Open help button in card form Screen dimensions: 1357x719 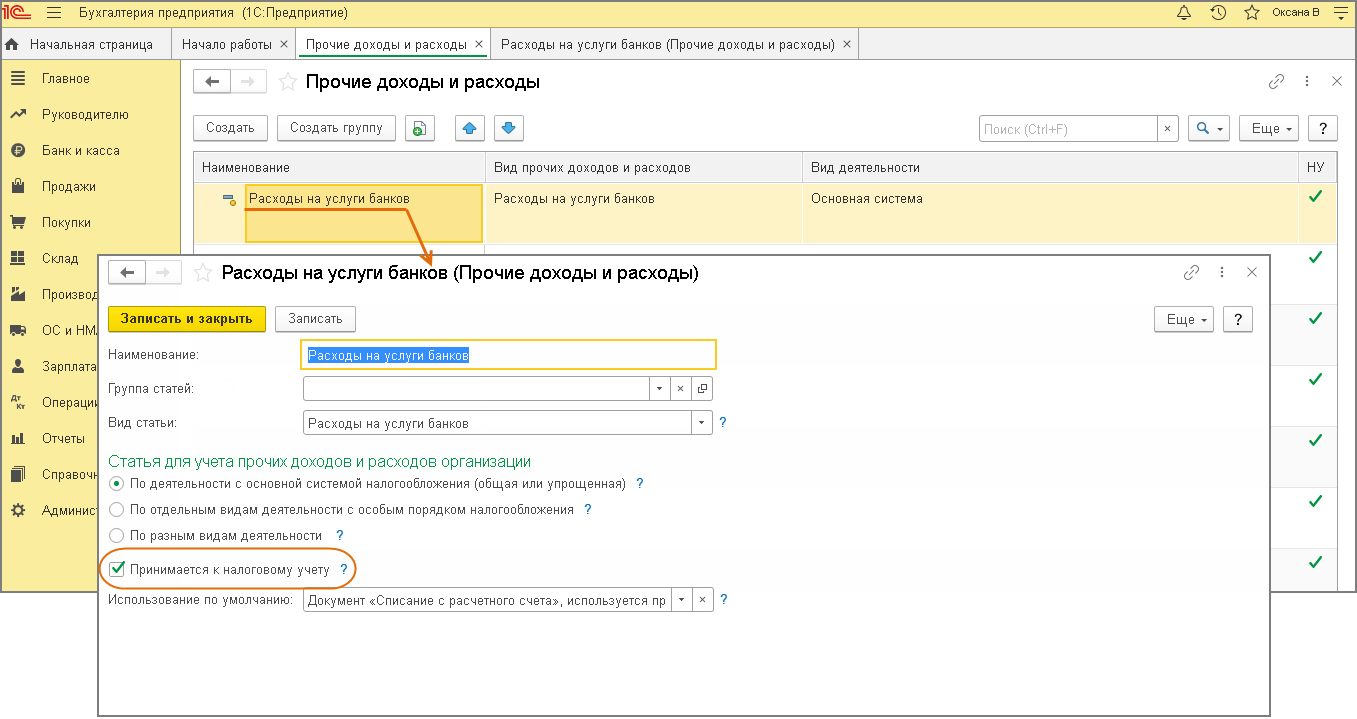[x=1238, y=319]
